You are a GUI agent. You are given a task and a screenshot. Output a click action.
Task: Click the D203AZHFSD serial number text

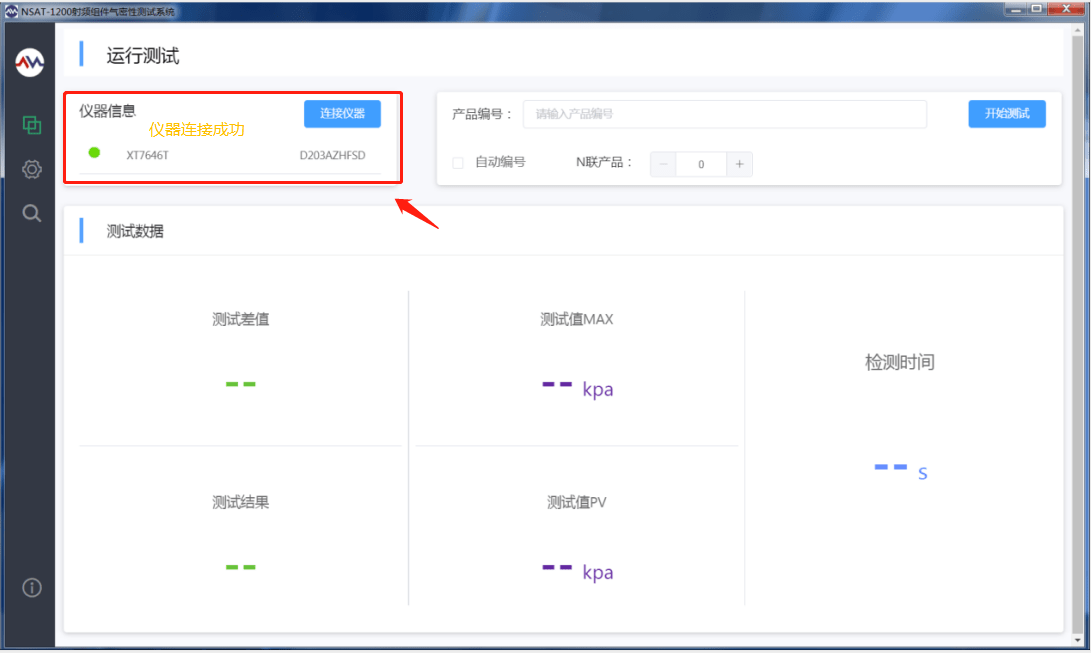point(332,156)
